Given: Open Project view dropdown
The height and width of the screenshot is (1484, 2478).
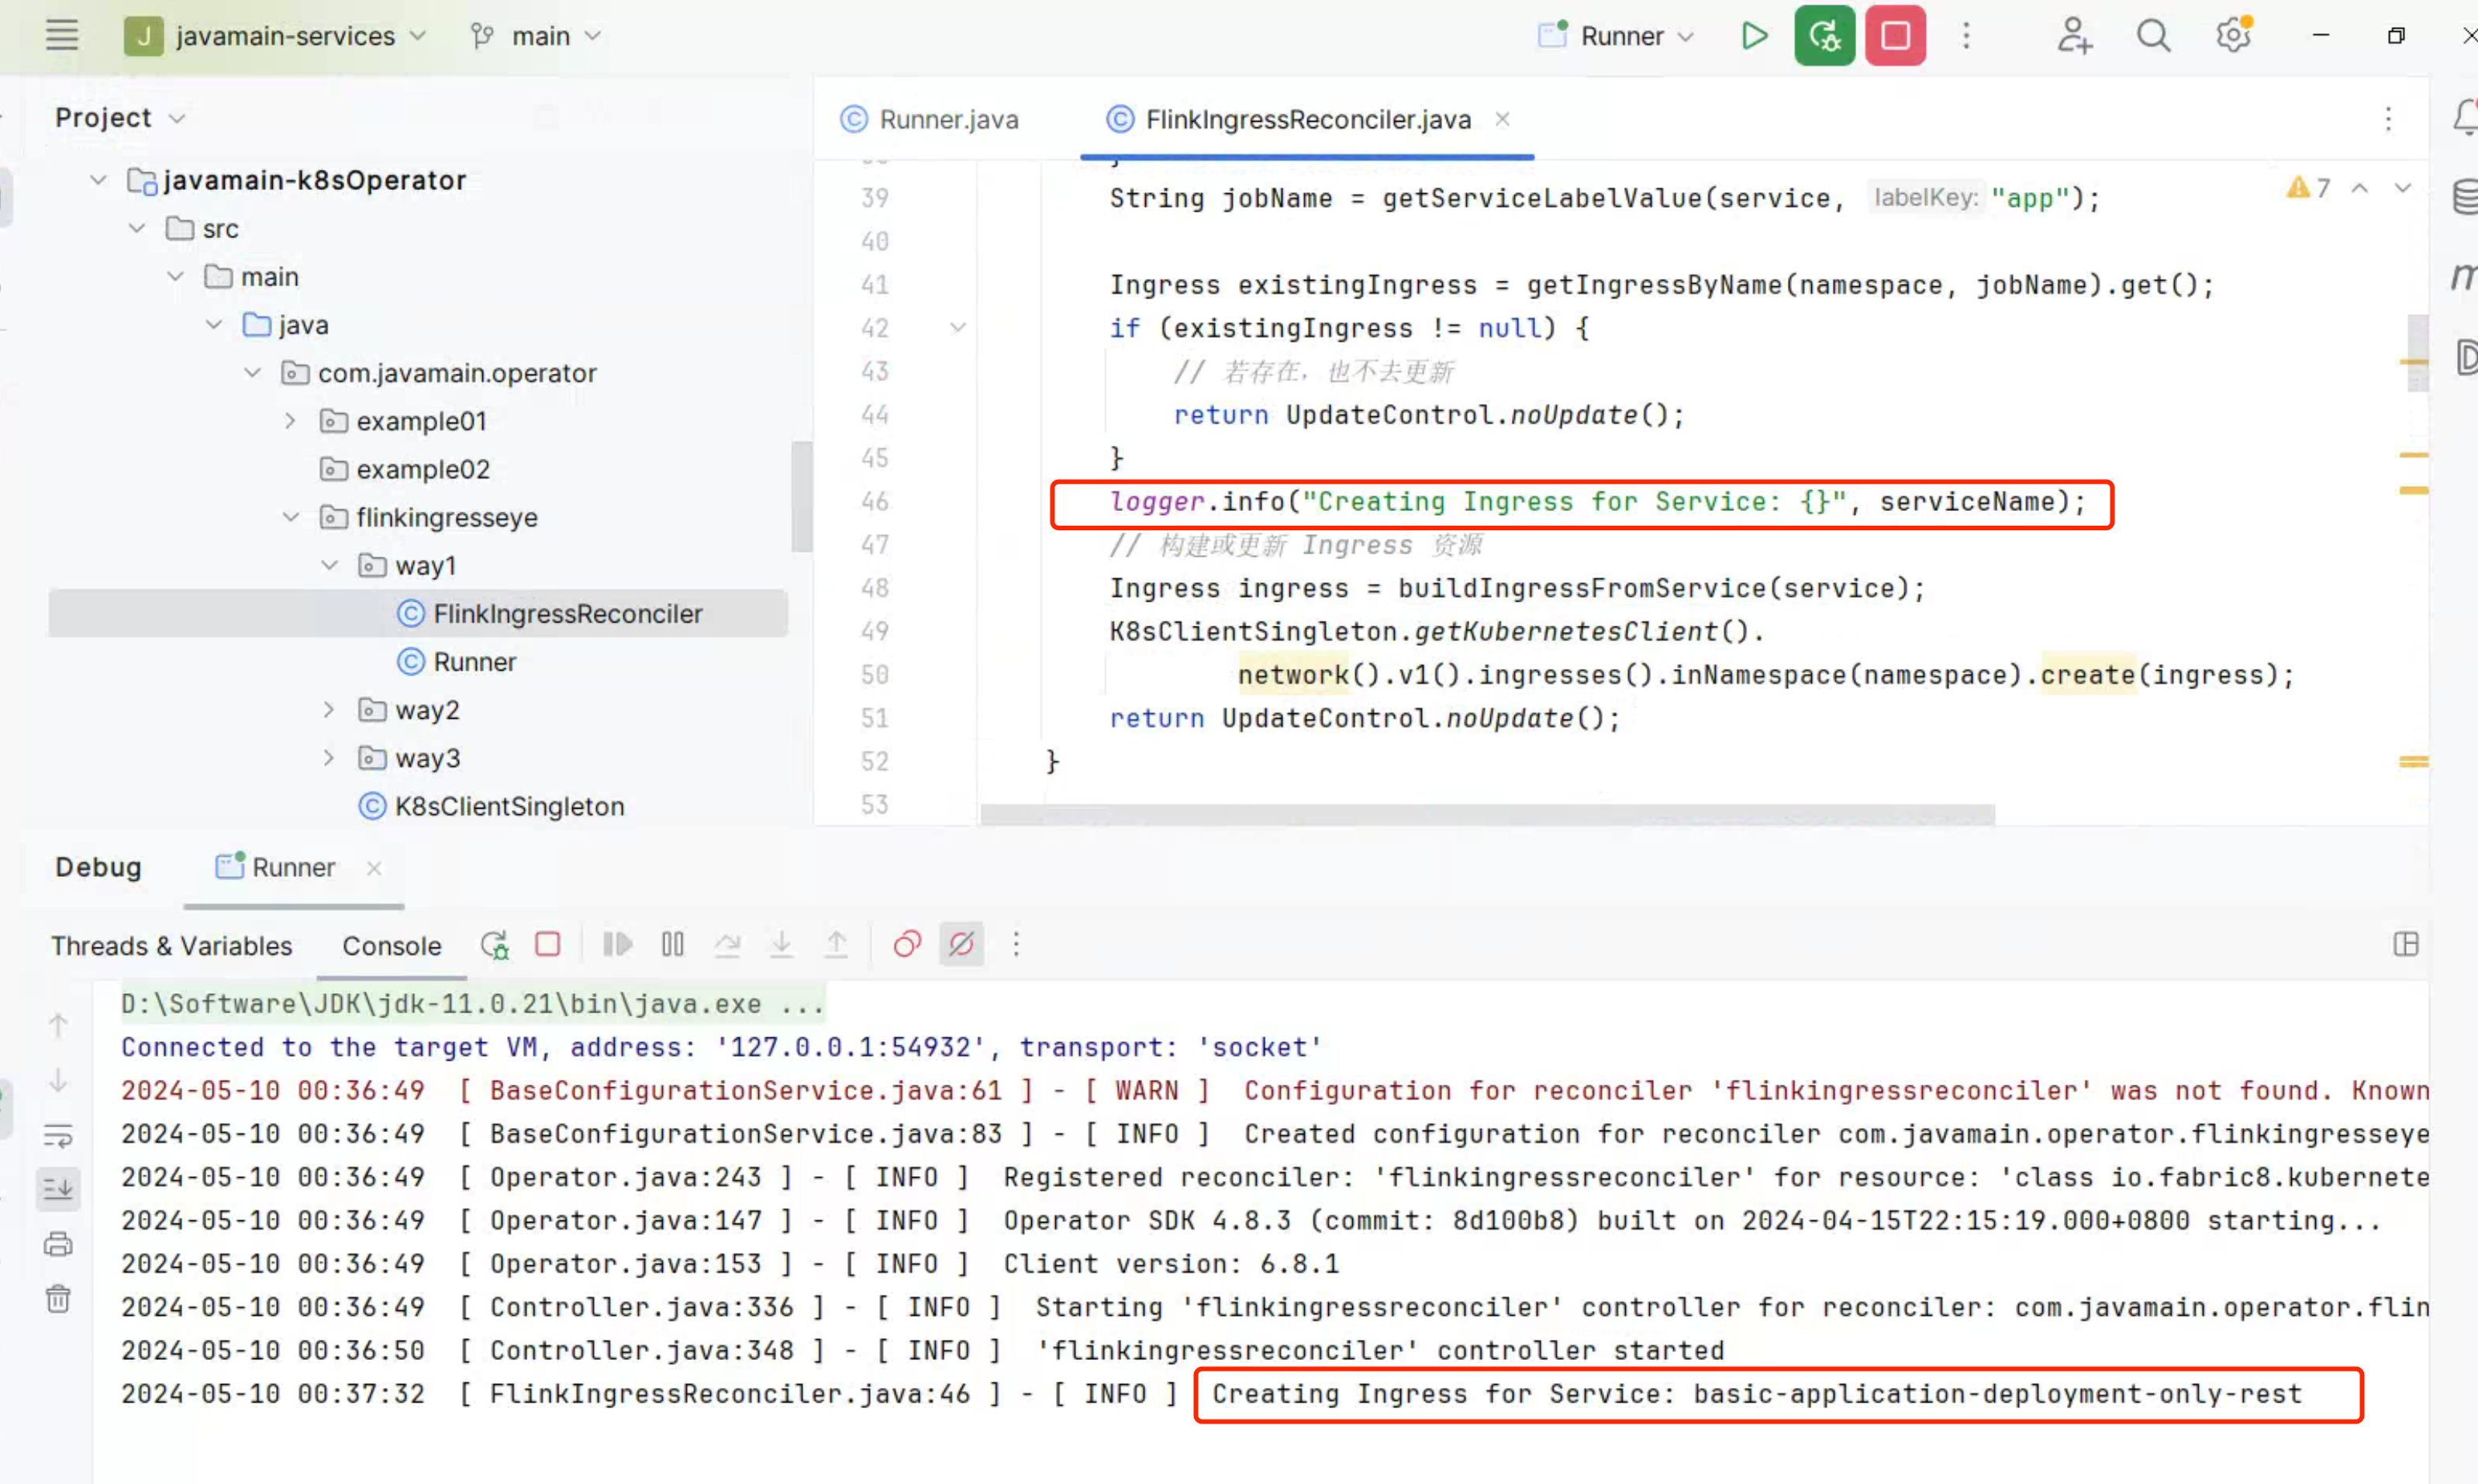Looking at the screenshot, I should (x=120, y=118).
